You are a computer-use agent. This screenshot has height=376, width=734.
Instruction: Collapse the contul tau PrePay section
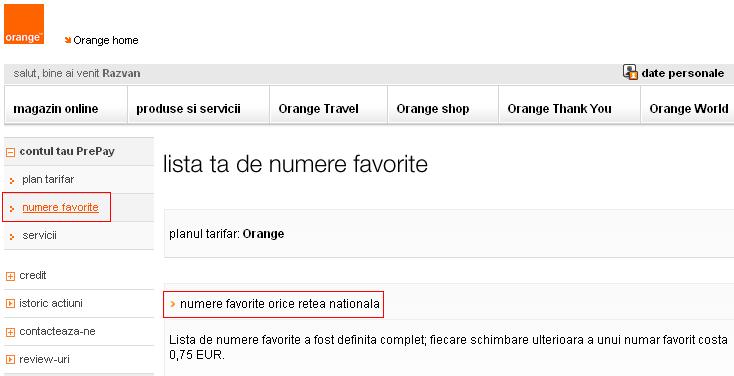10,152
